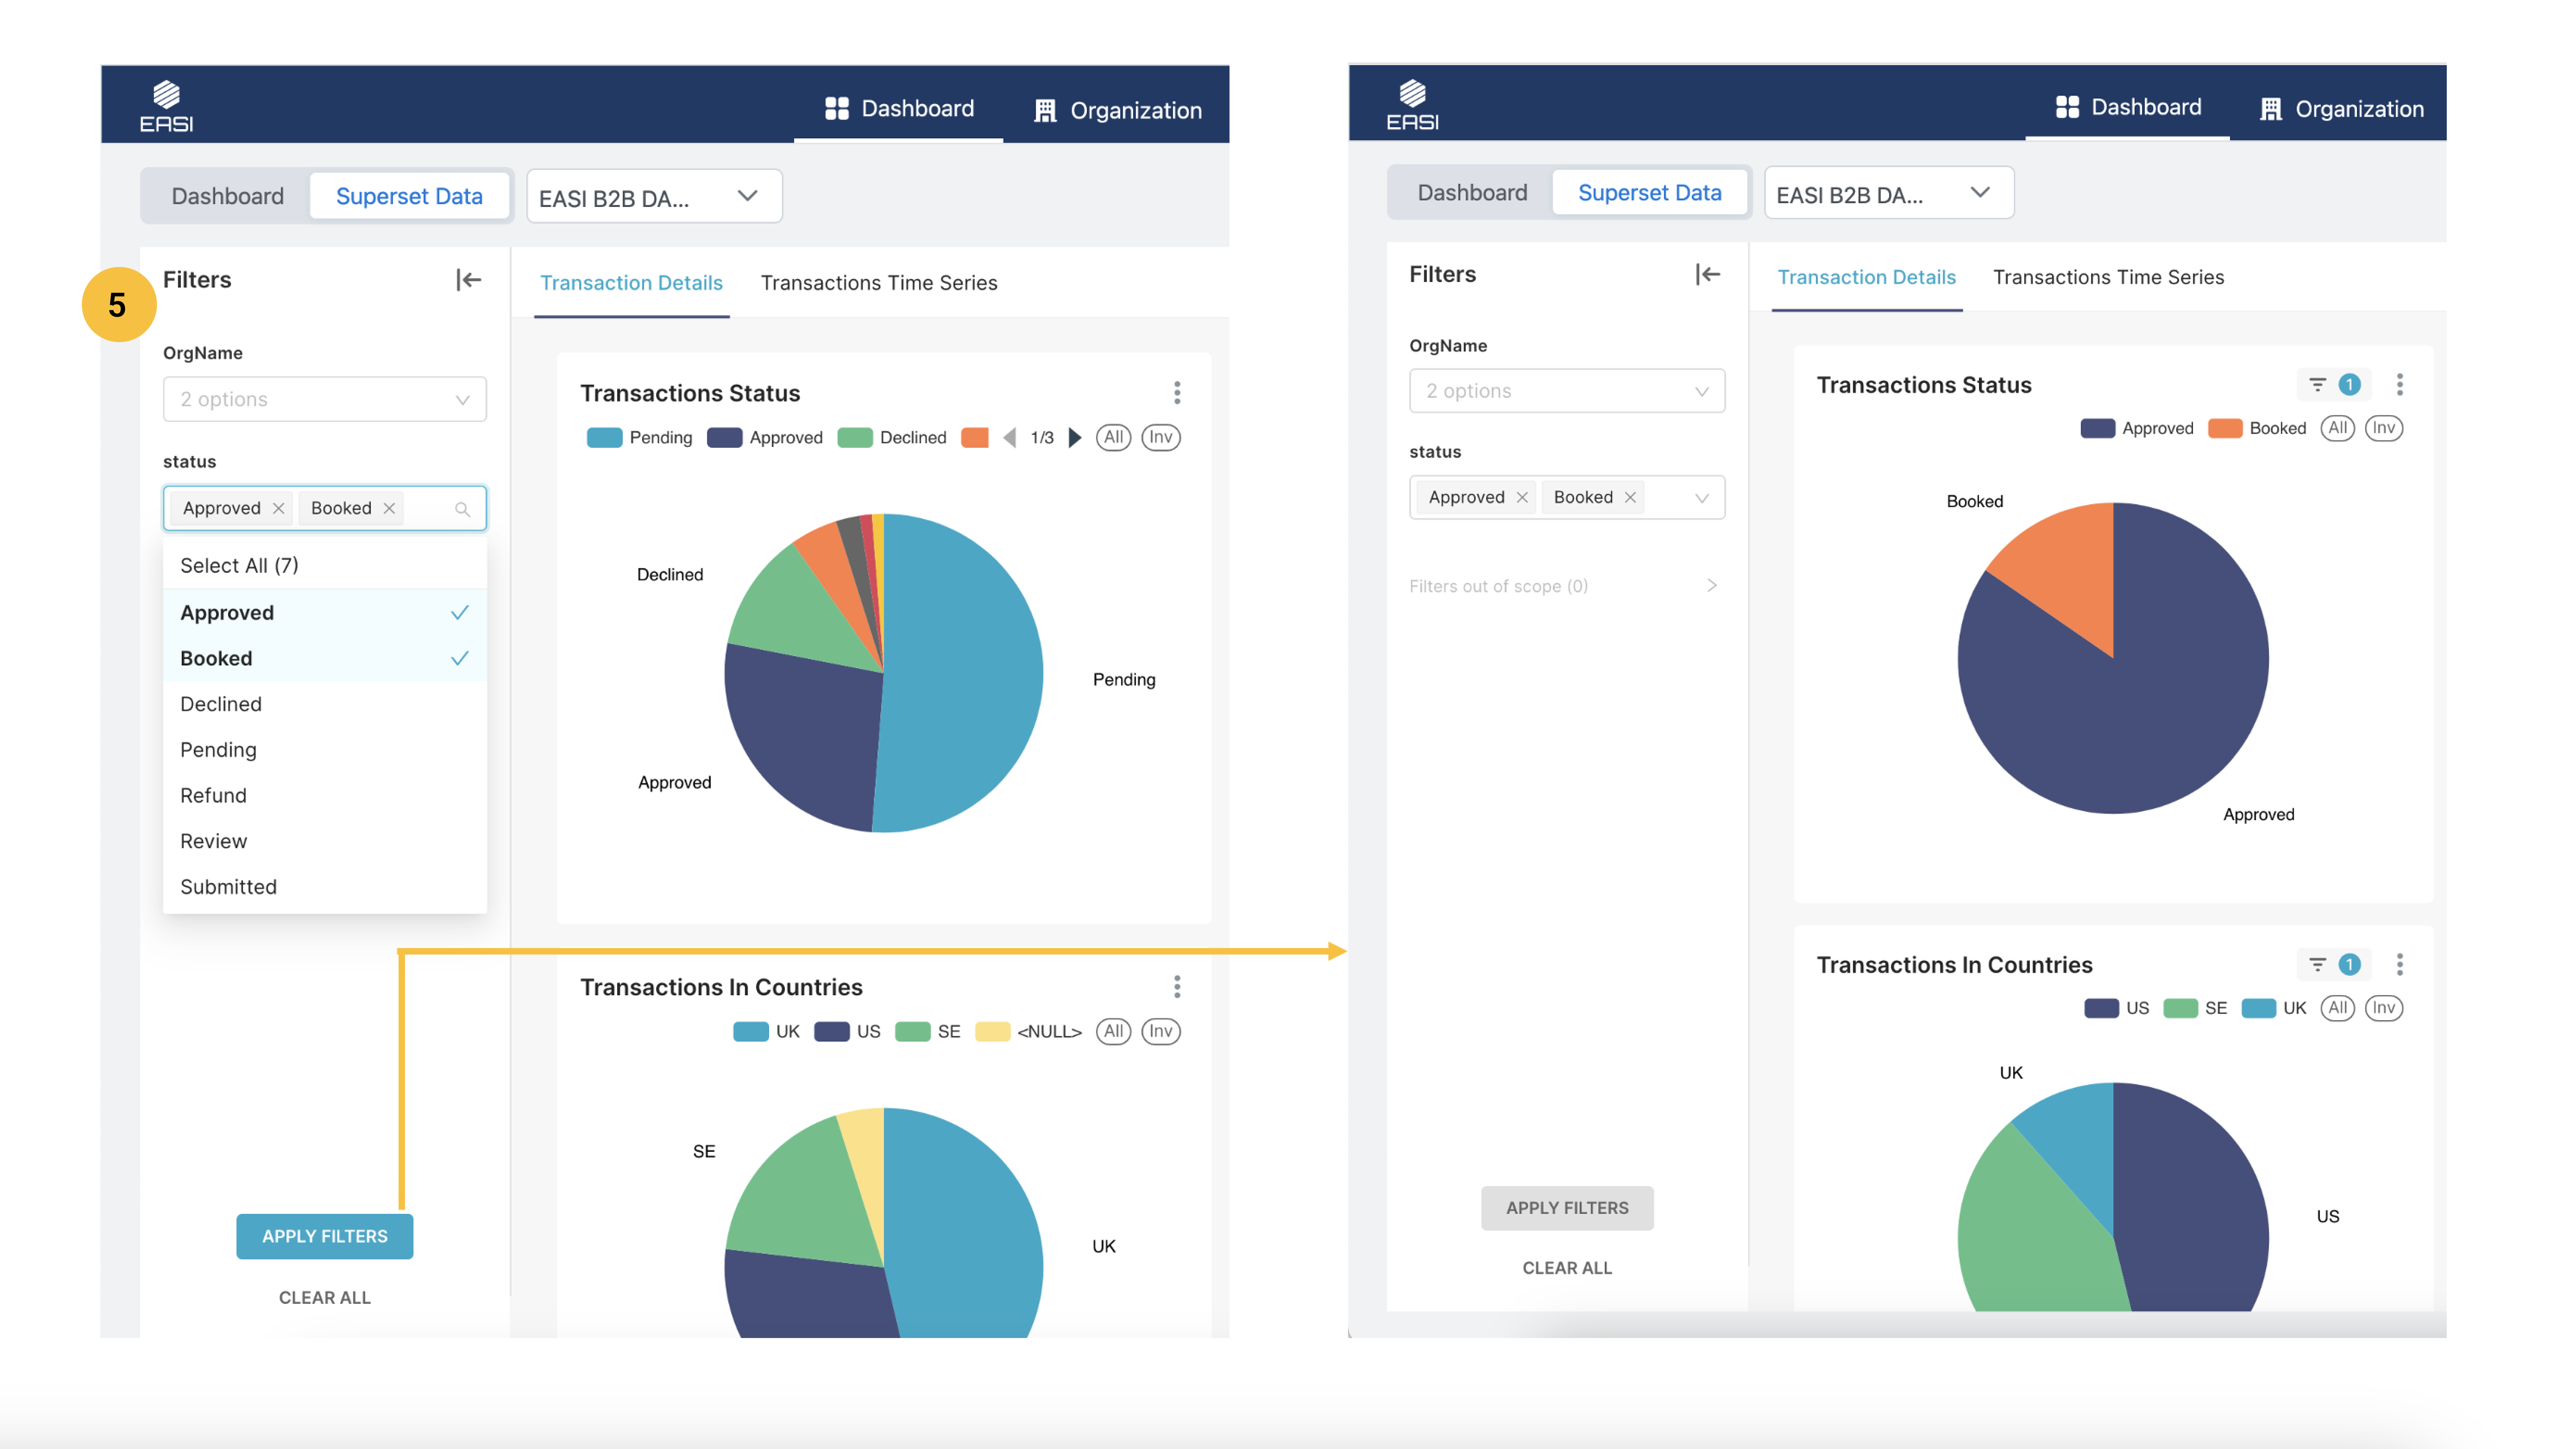Image resolution: width=2576 pixels, height=1449 pixels.
Task: Expand left OrgName 2 options dropdown
Action: [x=324, y=399]
